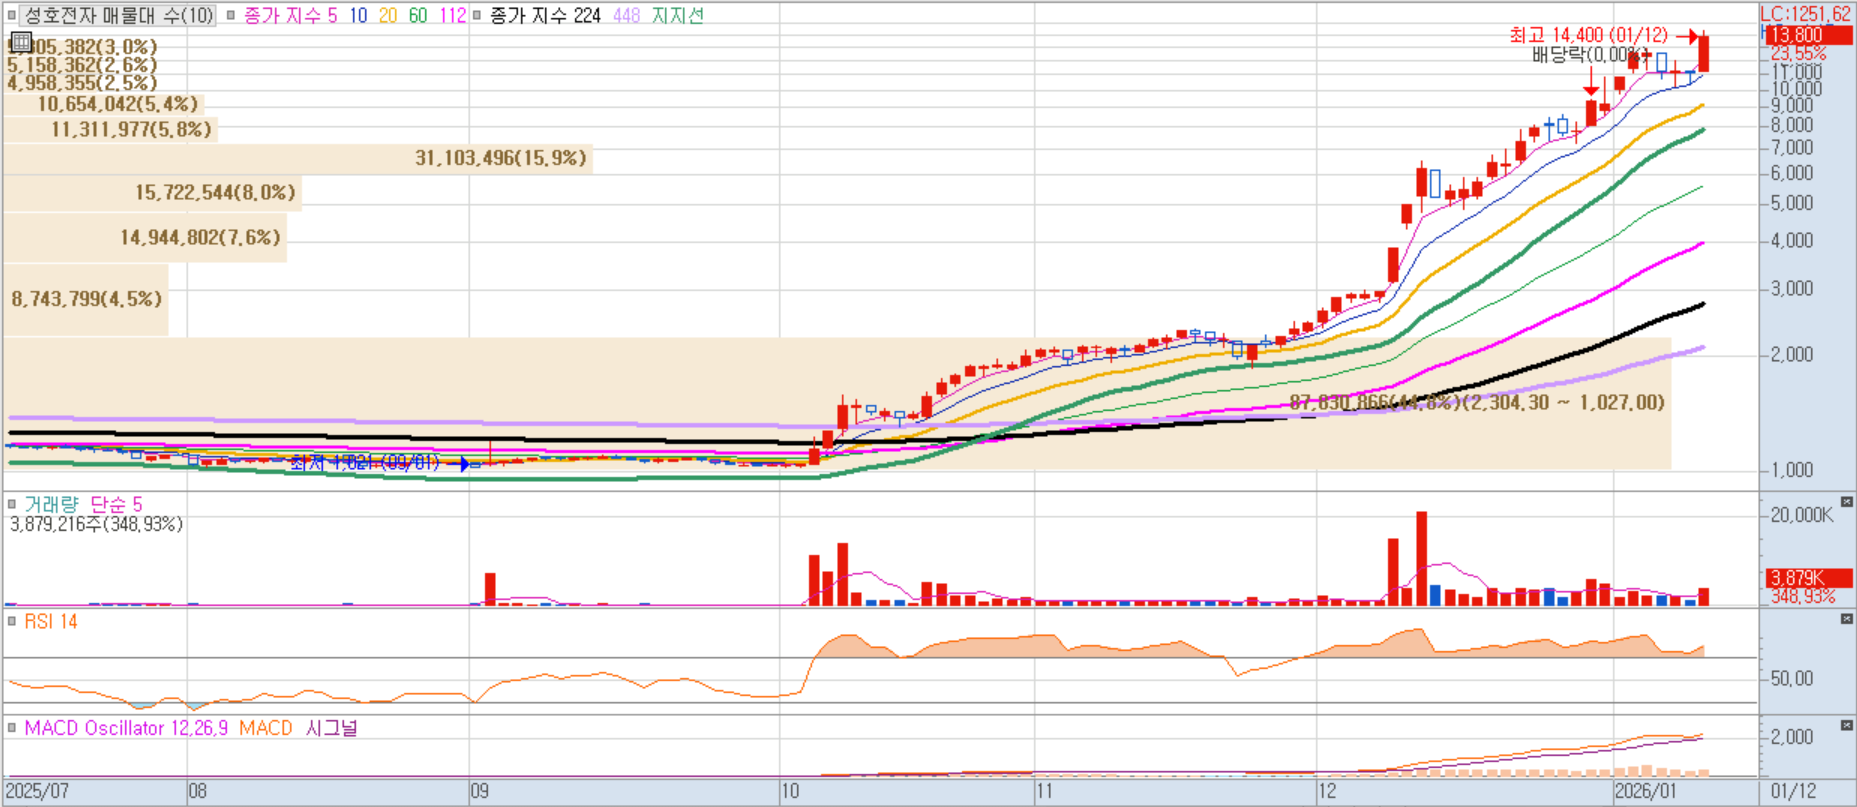Click the 단순 5 volume average label
This screenshot has width=1857, height=807.
point(116,504)
